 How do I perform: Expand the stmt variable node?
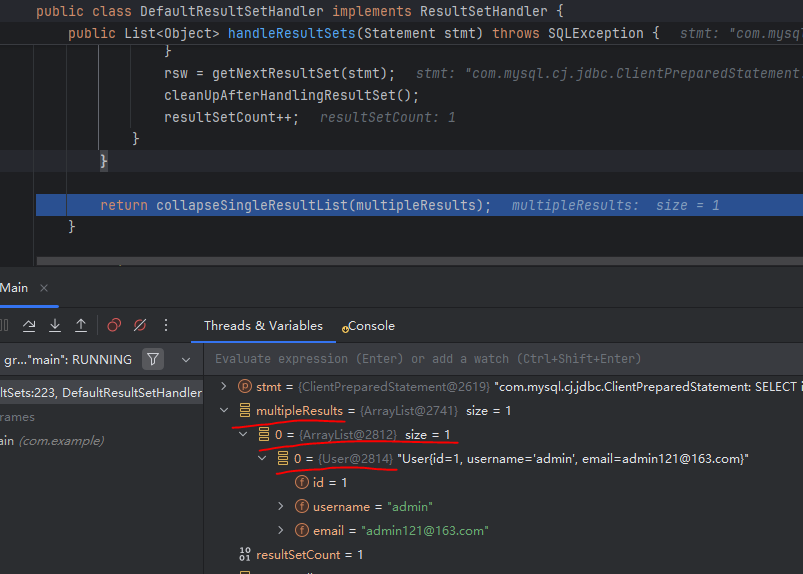point(224,386)
